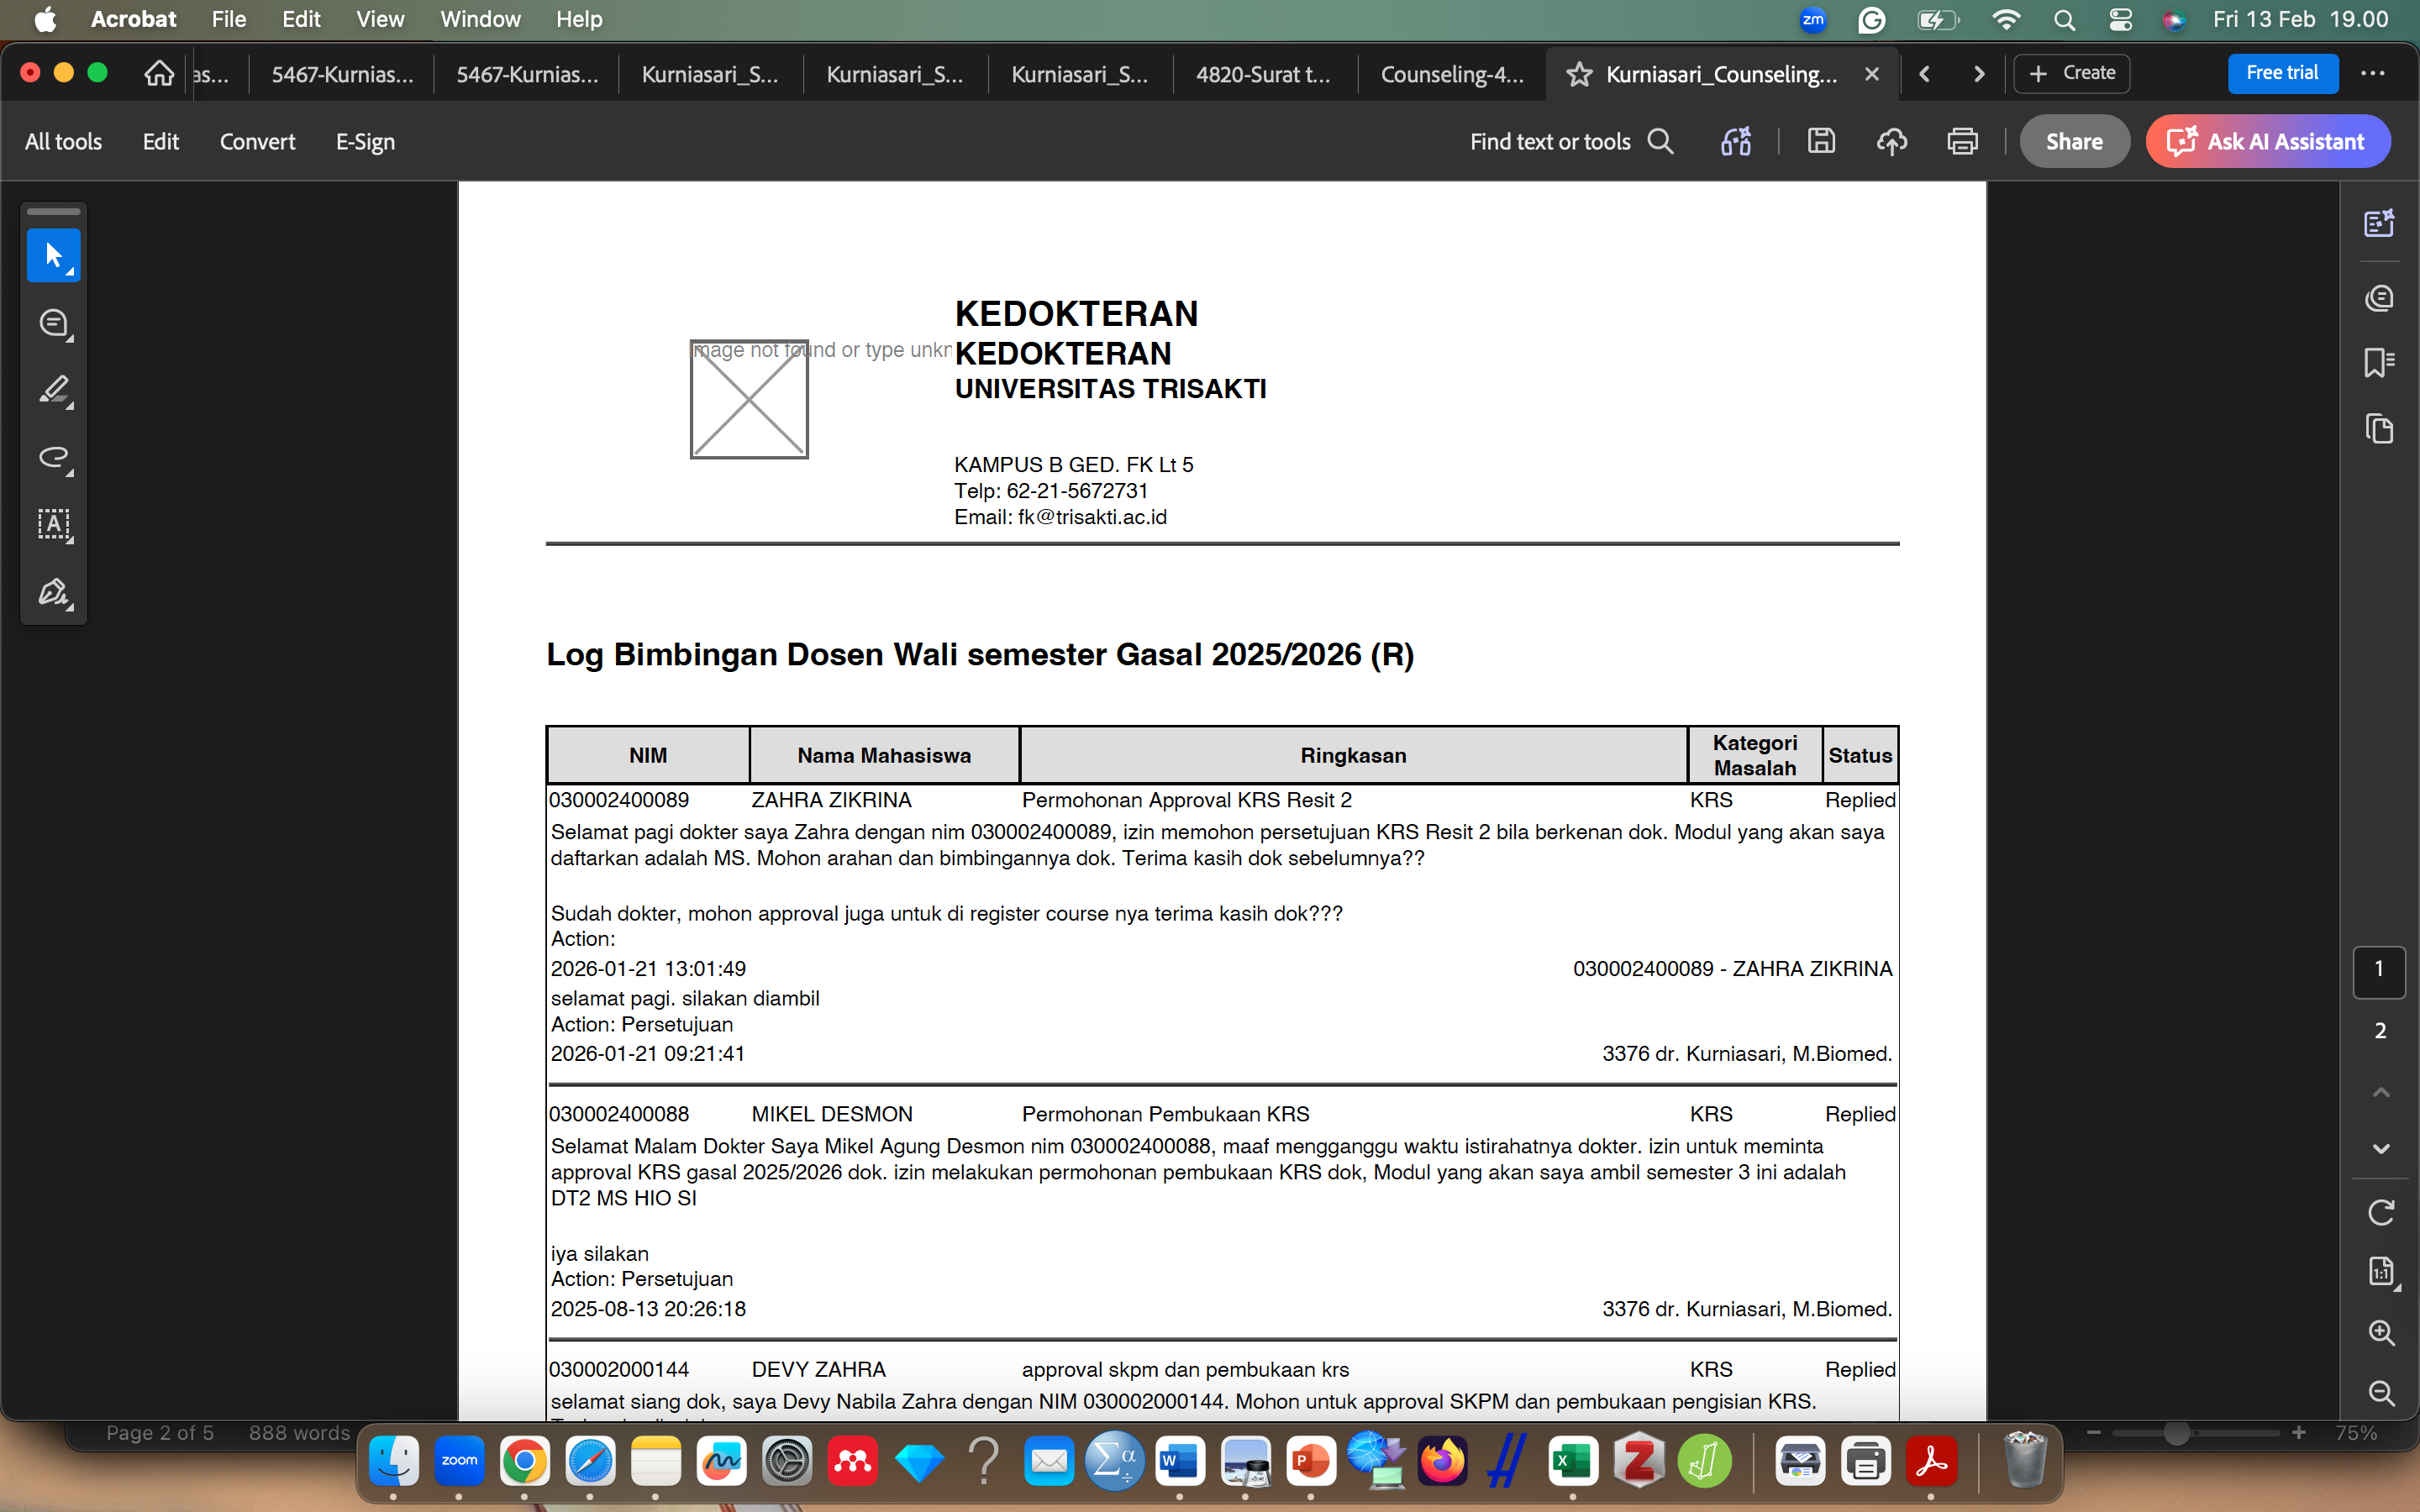Image resolution: width=2420 pixels, height=1512 pixels.
Task: Choose the Add Comment tool
Action: coord(53,323)
